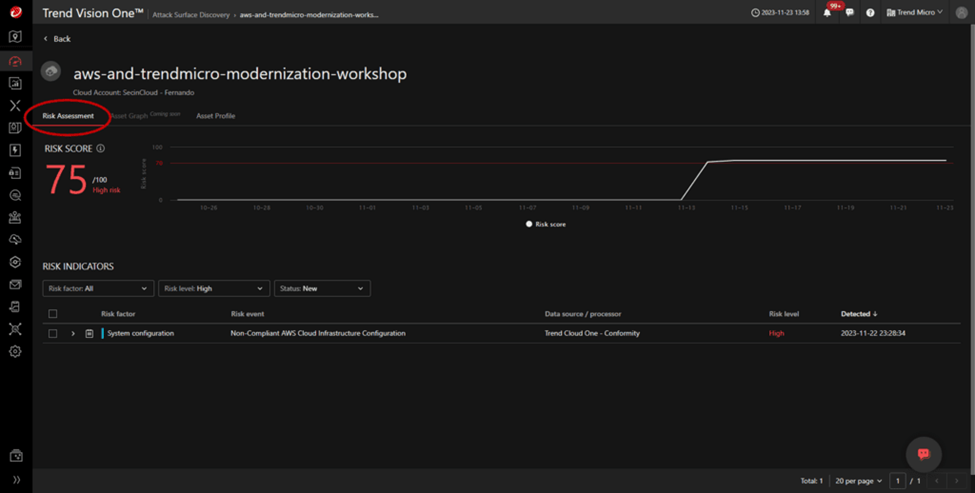Image resolution: width=975 pixels, height=493 pixels.
Task: Expand the System configuration row chevron
Action: [x=73, y=333]
